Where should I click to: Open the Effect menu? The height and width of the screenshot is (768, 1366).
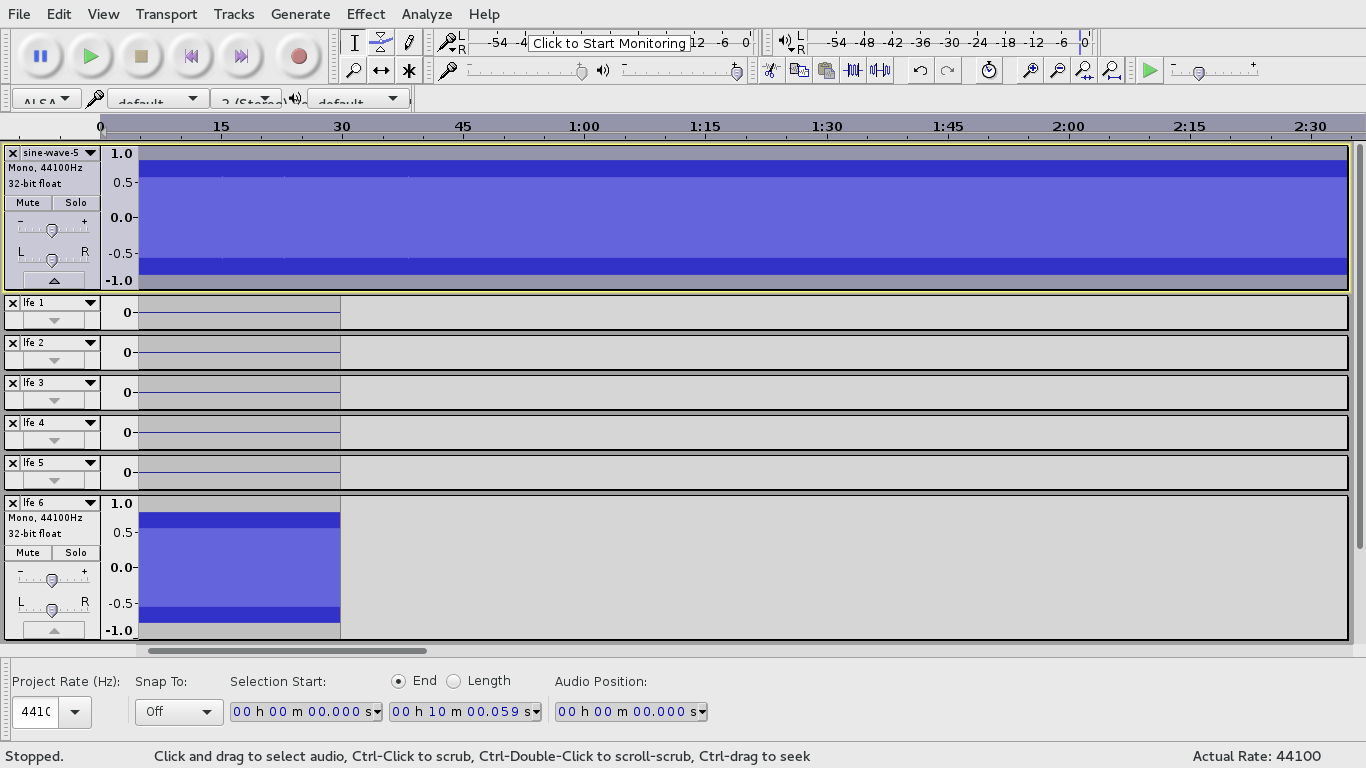(365, 14)
